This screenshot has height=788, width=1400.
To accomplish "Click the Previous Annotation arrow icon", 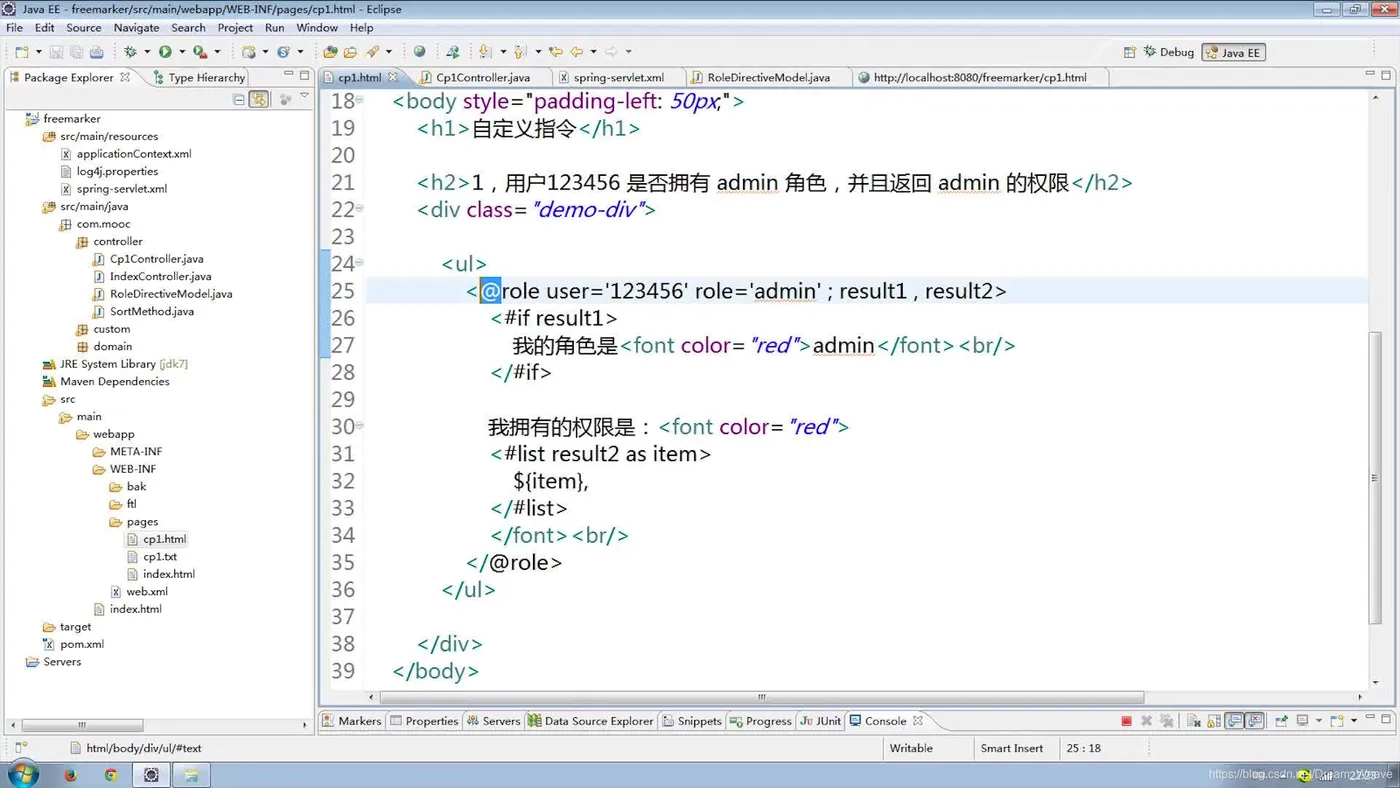I will (x=520, y=52).
